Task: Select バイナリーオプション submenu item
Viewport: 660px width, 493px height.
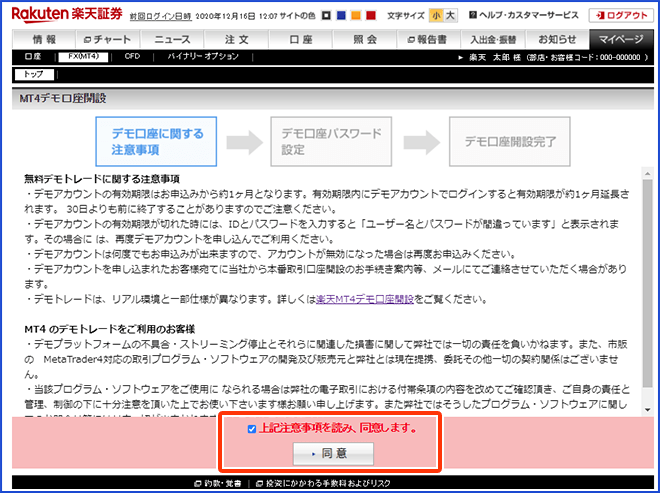Action: [203, 56]
